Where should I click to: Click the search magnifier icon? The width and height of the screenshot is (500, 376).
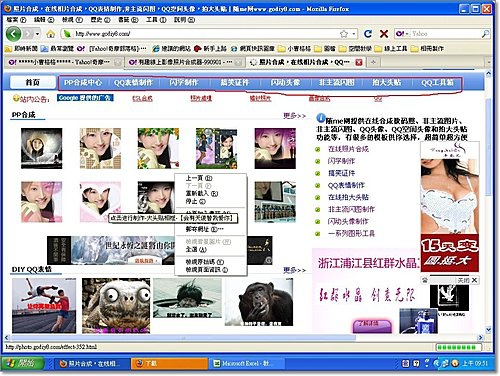tap(485, 34)
